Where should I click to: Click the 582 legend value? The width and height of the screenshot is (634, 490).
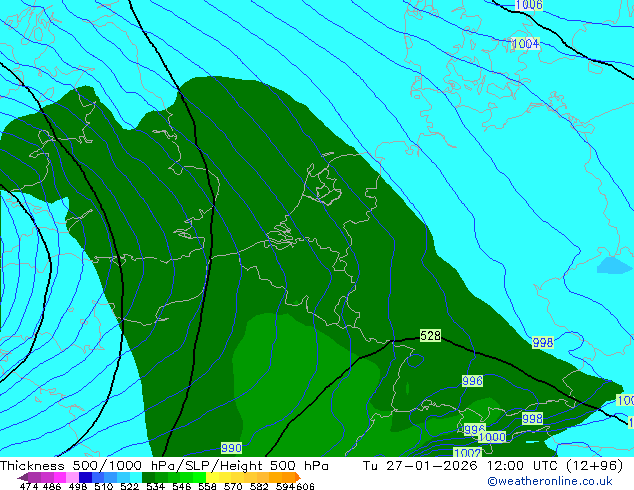tap(259, 486)
